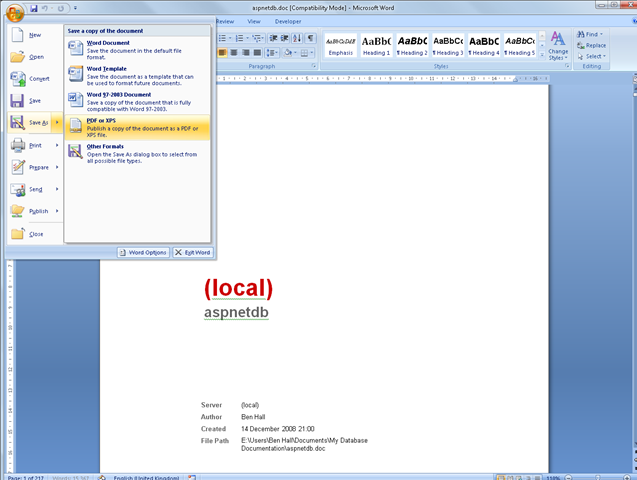The image size is (637, 480).
Task: Expand the Publish submenu arrow
Action: point(57,211)
